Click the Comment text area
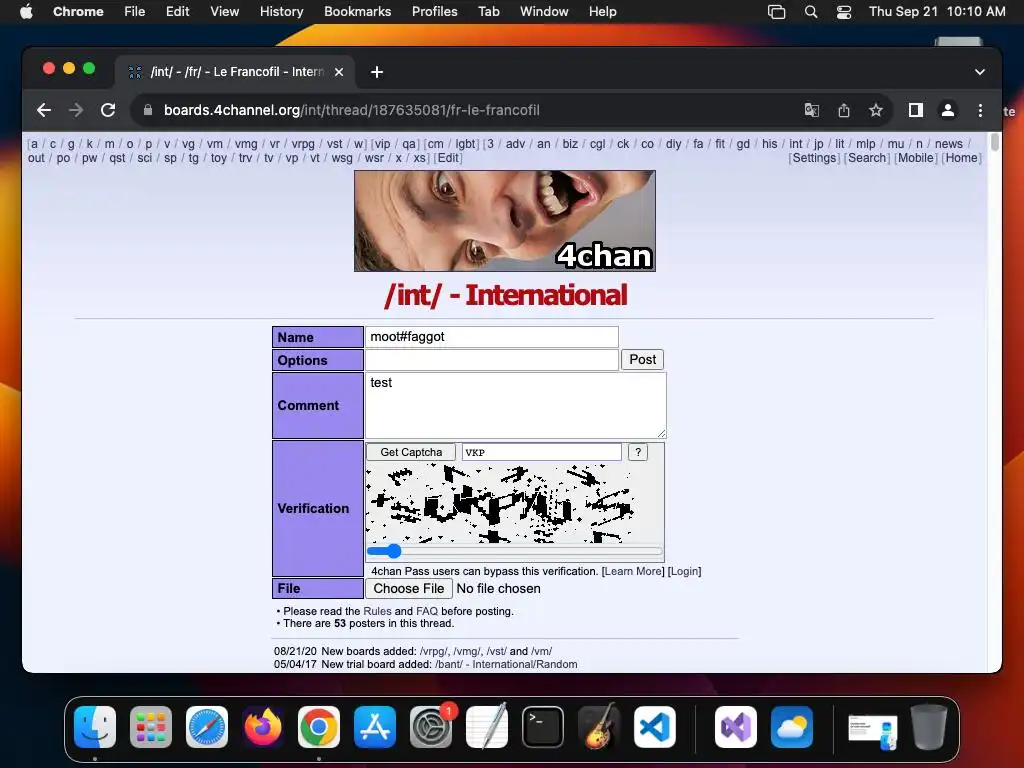Viewport: 1024px width, 768px height. tap(516, 406)
